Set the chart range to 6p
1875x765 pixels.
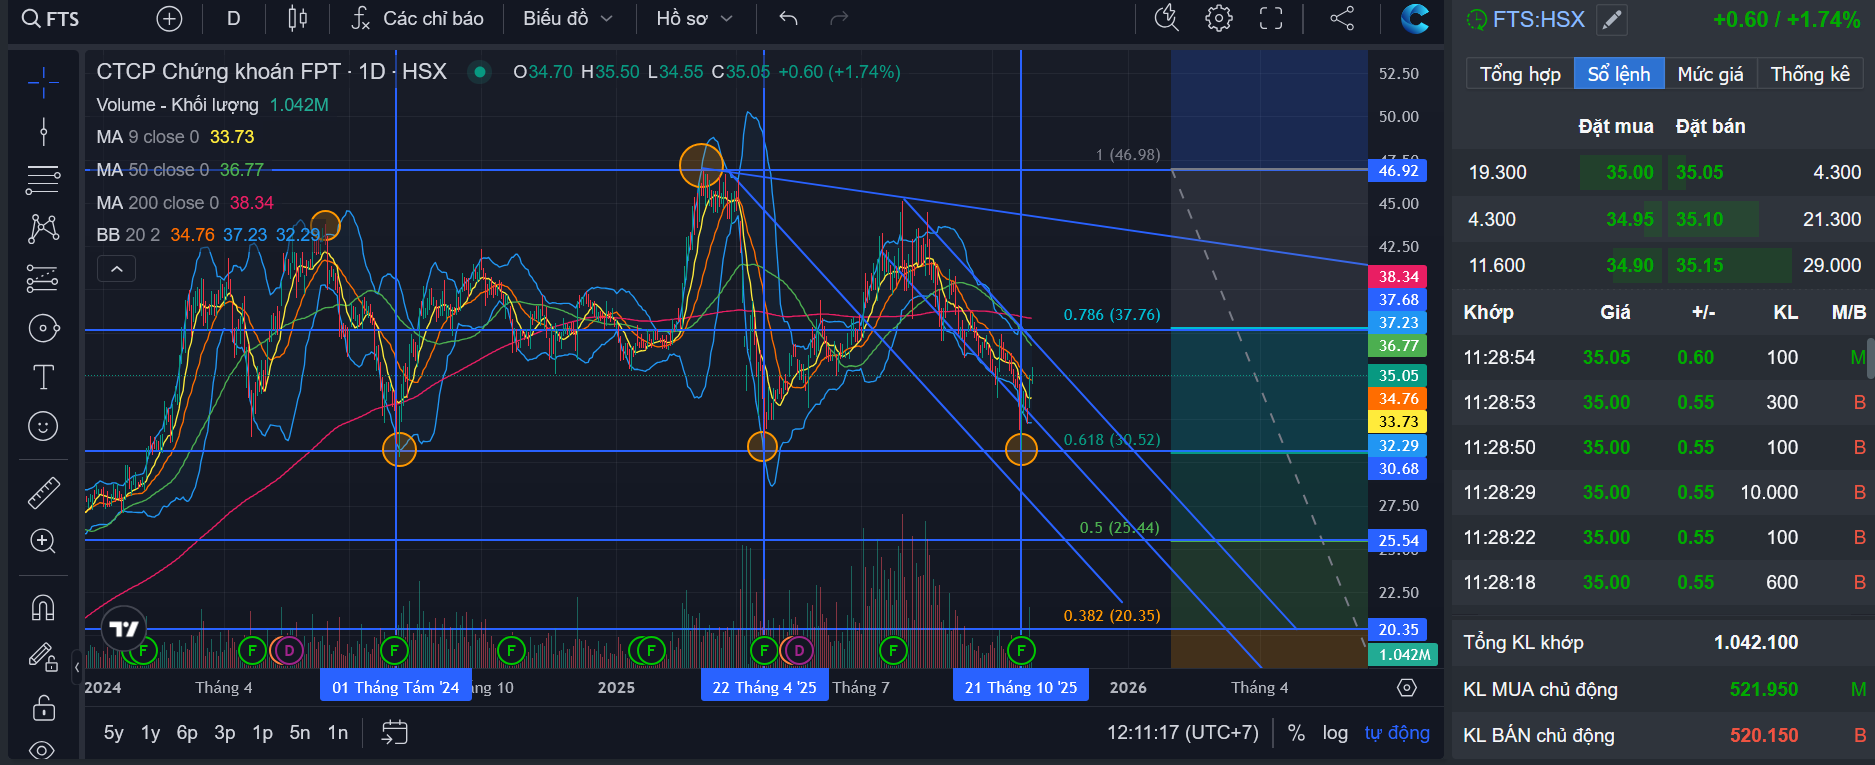pyautogui.click(x=187, y=733)
